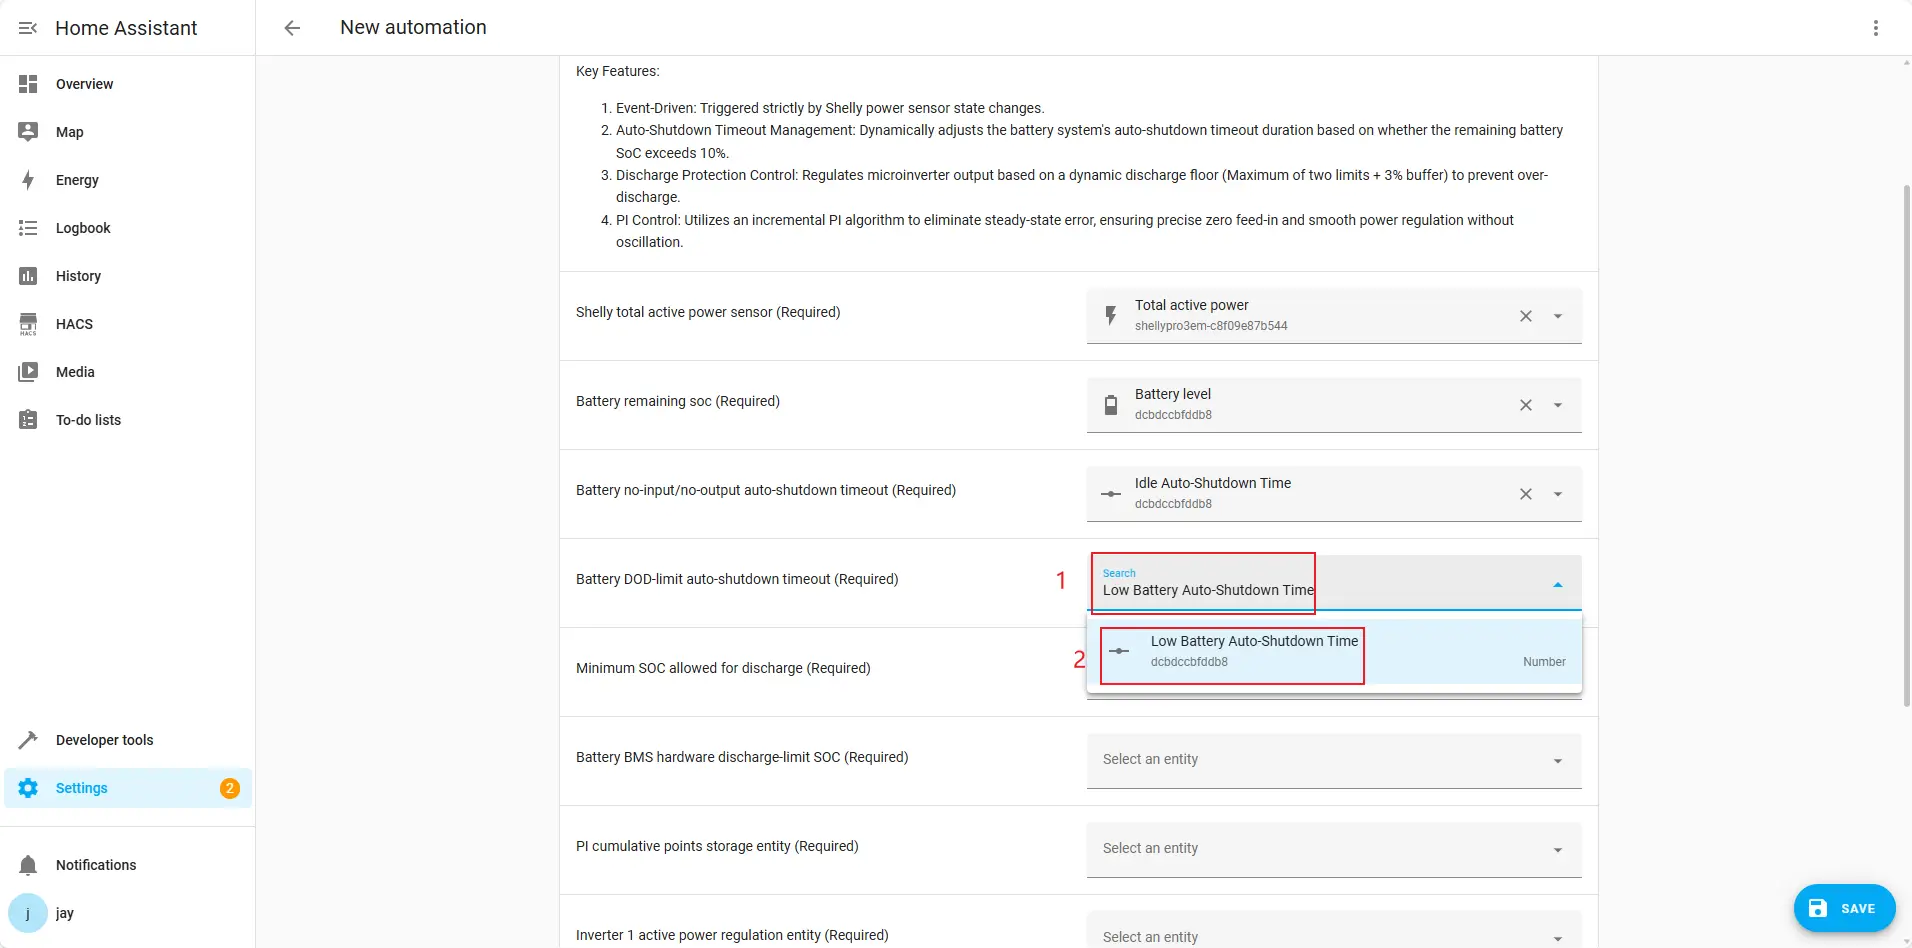Open the jay user profile
Image resolution: width=1912 pixels, height=948 pixels.
tap(64, 913)
